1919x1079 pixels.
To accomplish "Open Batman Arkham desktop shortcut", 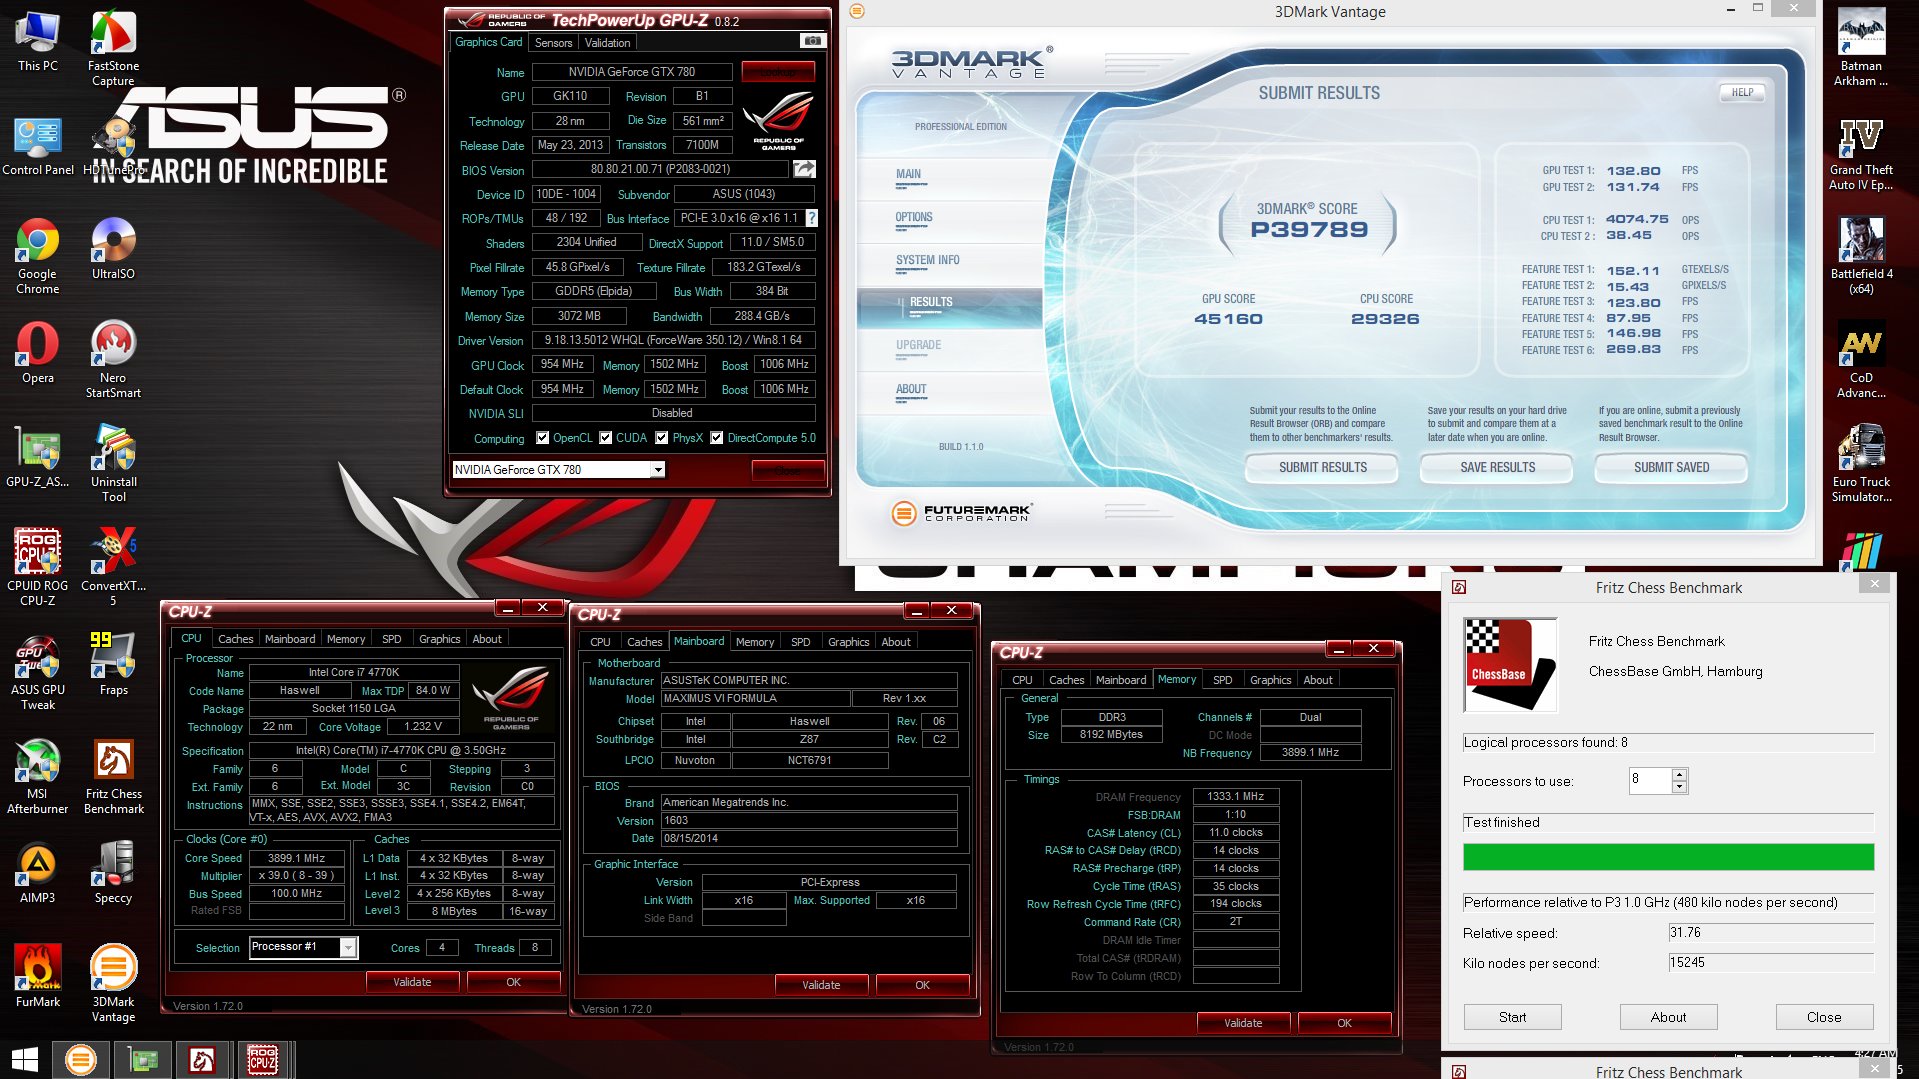I will coord(1861,47).
